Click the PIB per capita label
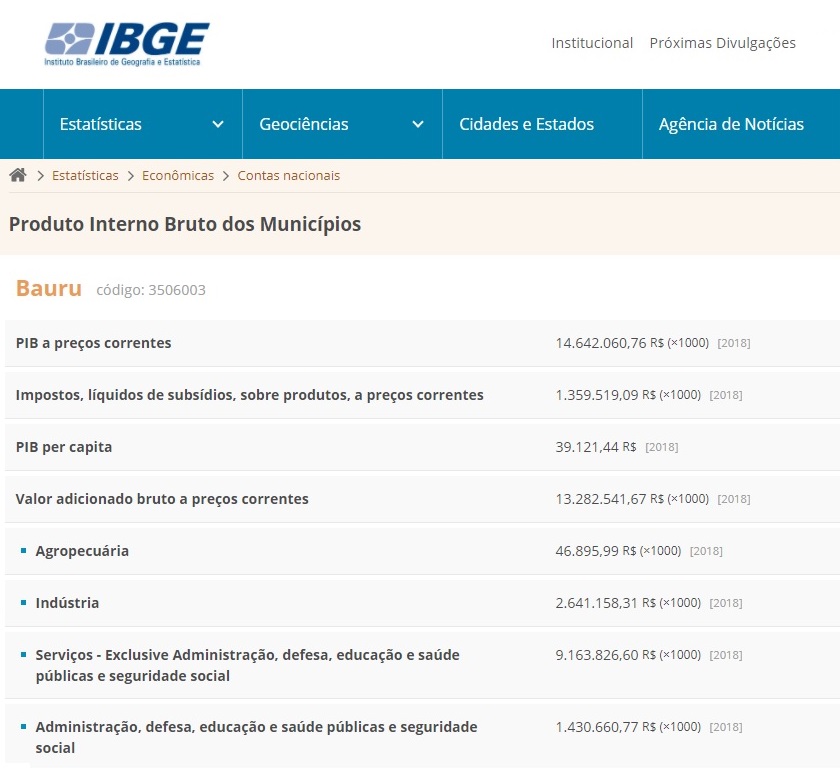 tap(64, 447)
